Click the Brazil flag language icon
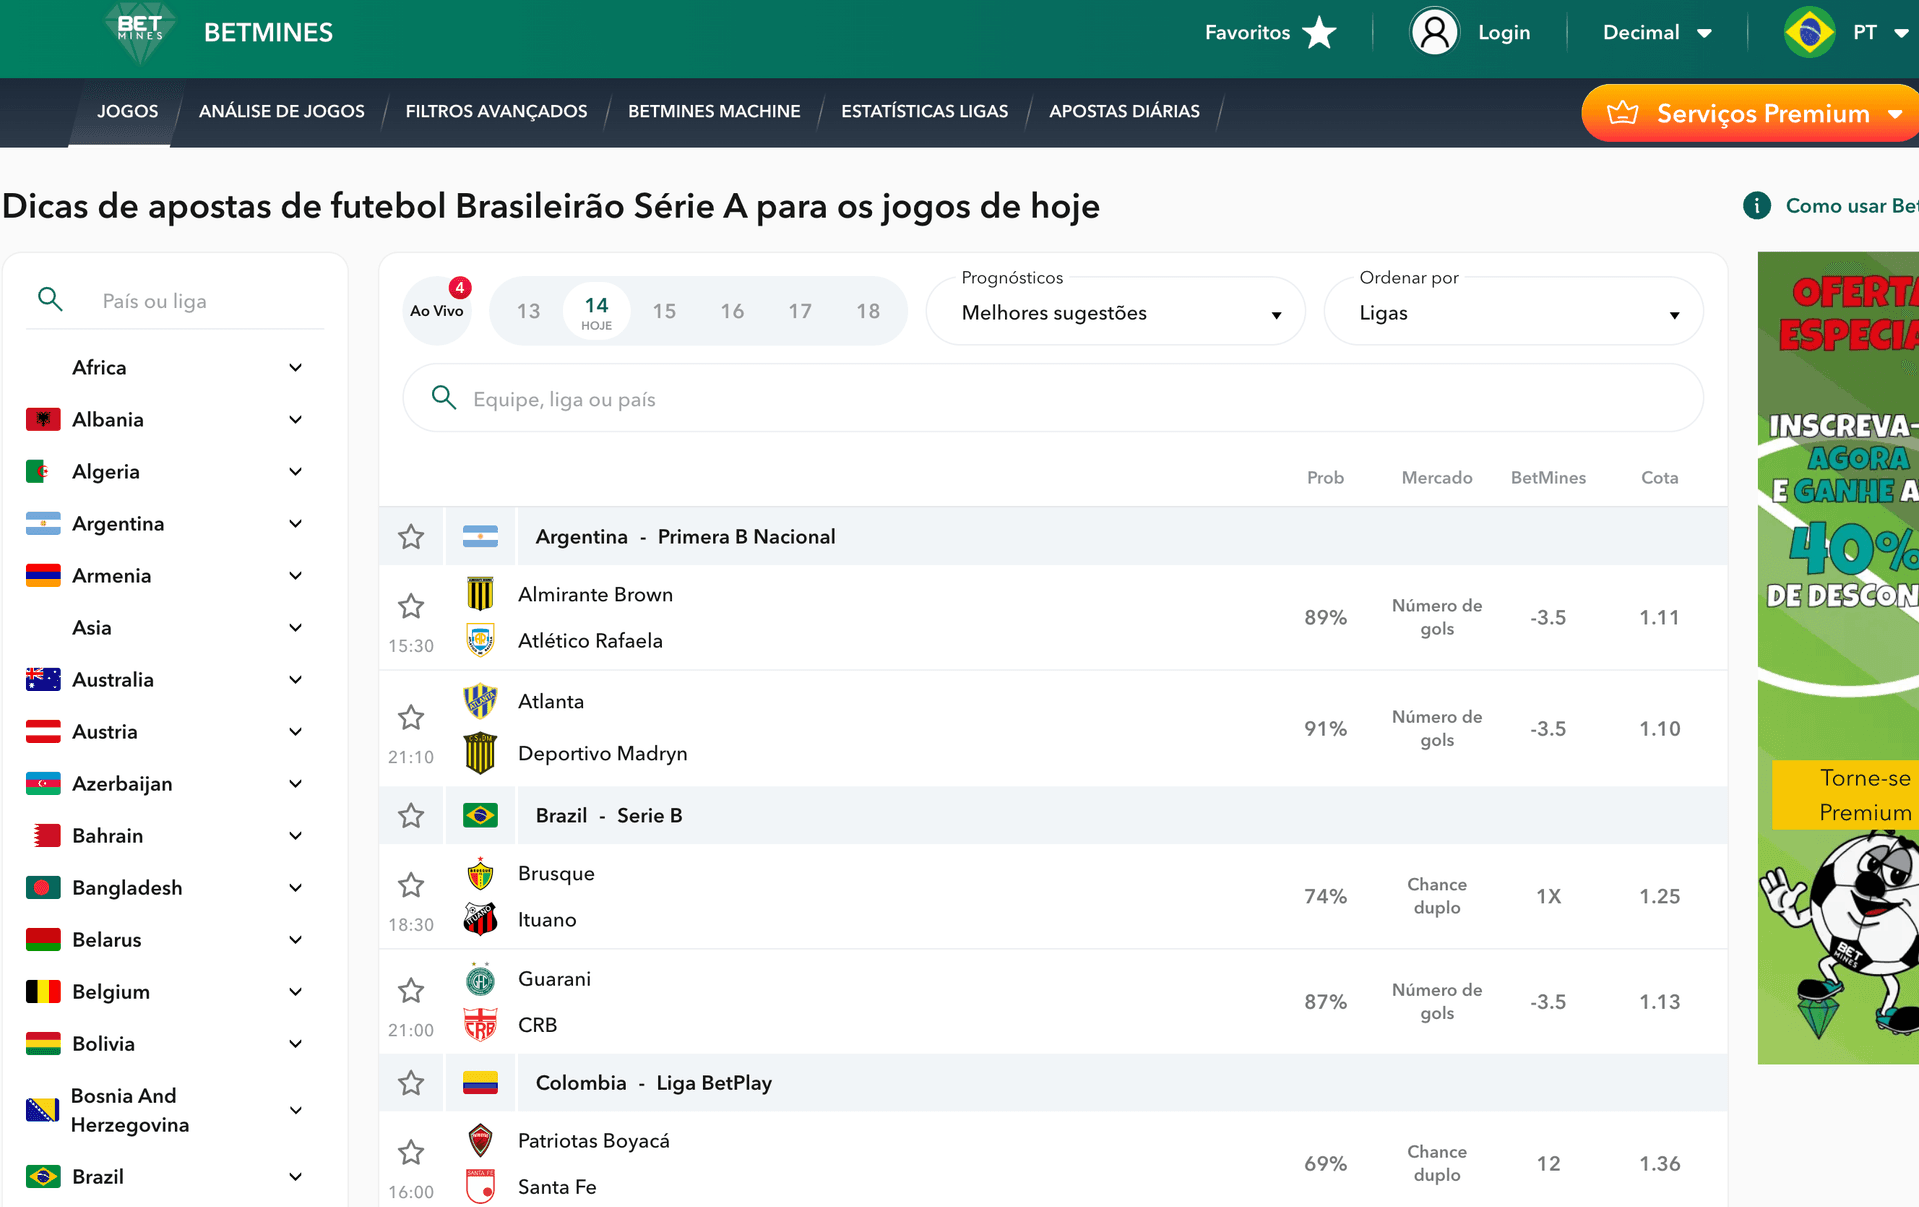1919x1207 pixels. 1809,32
